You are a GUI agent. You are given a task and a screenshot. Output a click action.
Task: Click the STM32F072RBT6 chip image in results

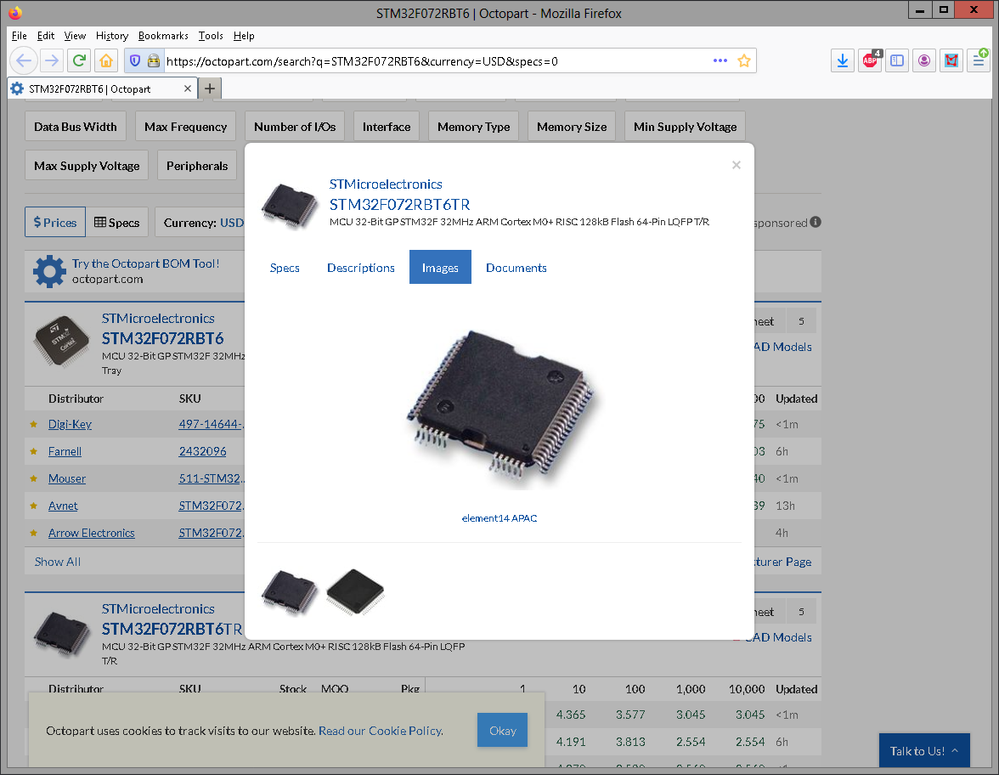click(x=62, y=342)
